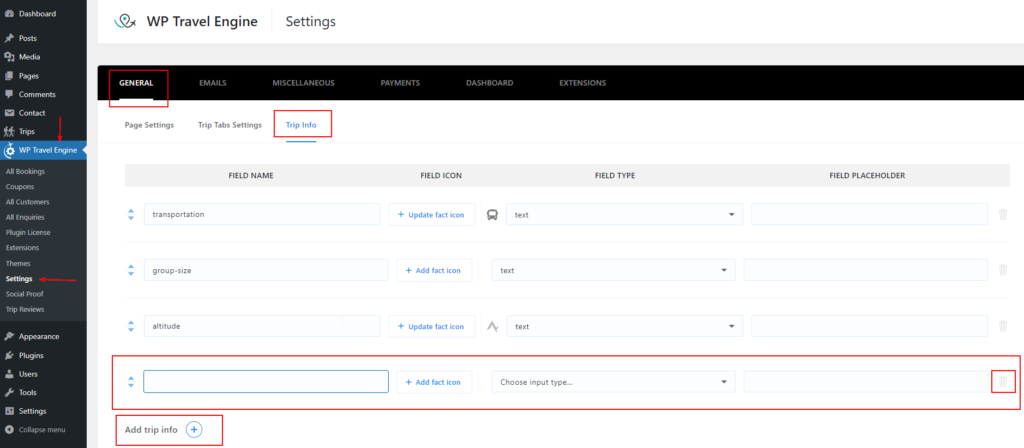
Task: Open the Trip Tabs Settings sub-tab
Action: click(x=230, y=125)
